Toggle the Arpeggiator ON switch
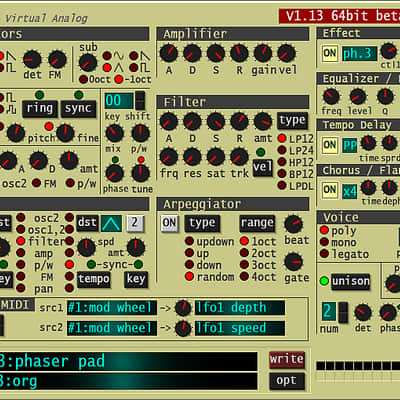Image resolution: width=400 pixels, height=400 pixels. coord(169,223)
